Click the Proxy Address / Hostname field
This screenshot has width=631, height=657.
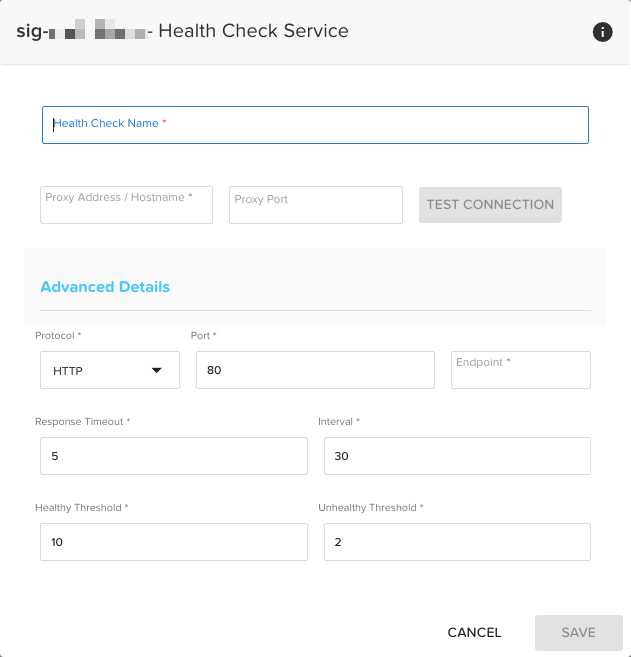coord(127,205)
